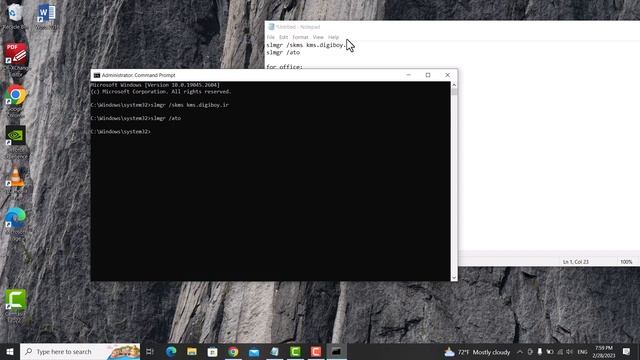
Task: Open the Command Prompt system menu icon
Action: point(97,75)
